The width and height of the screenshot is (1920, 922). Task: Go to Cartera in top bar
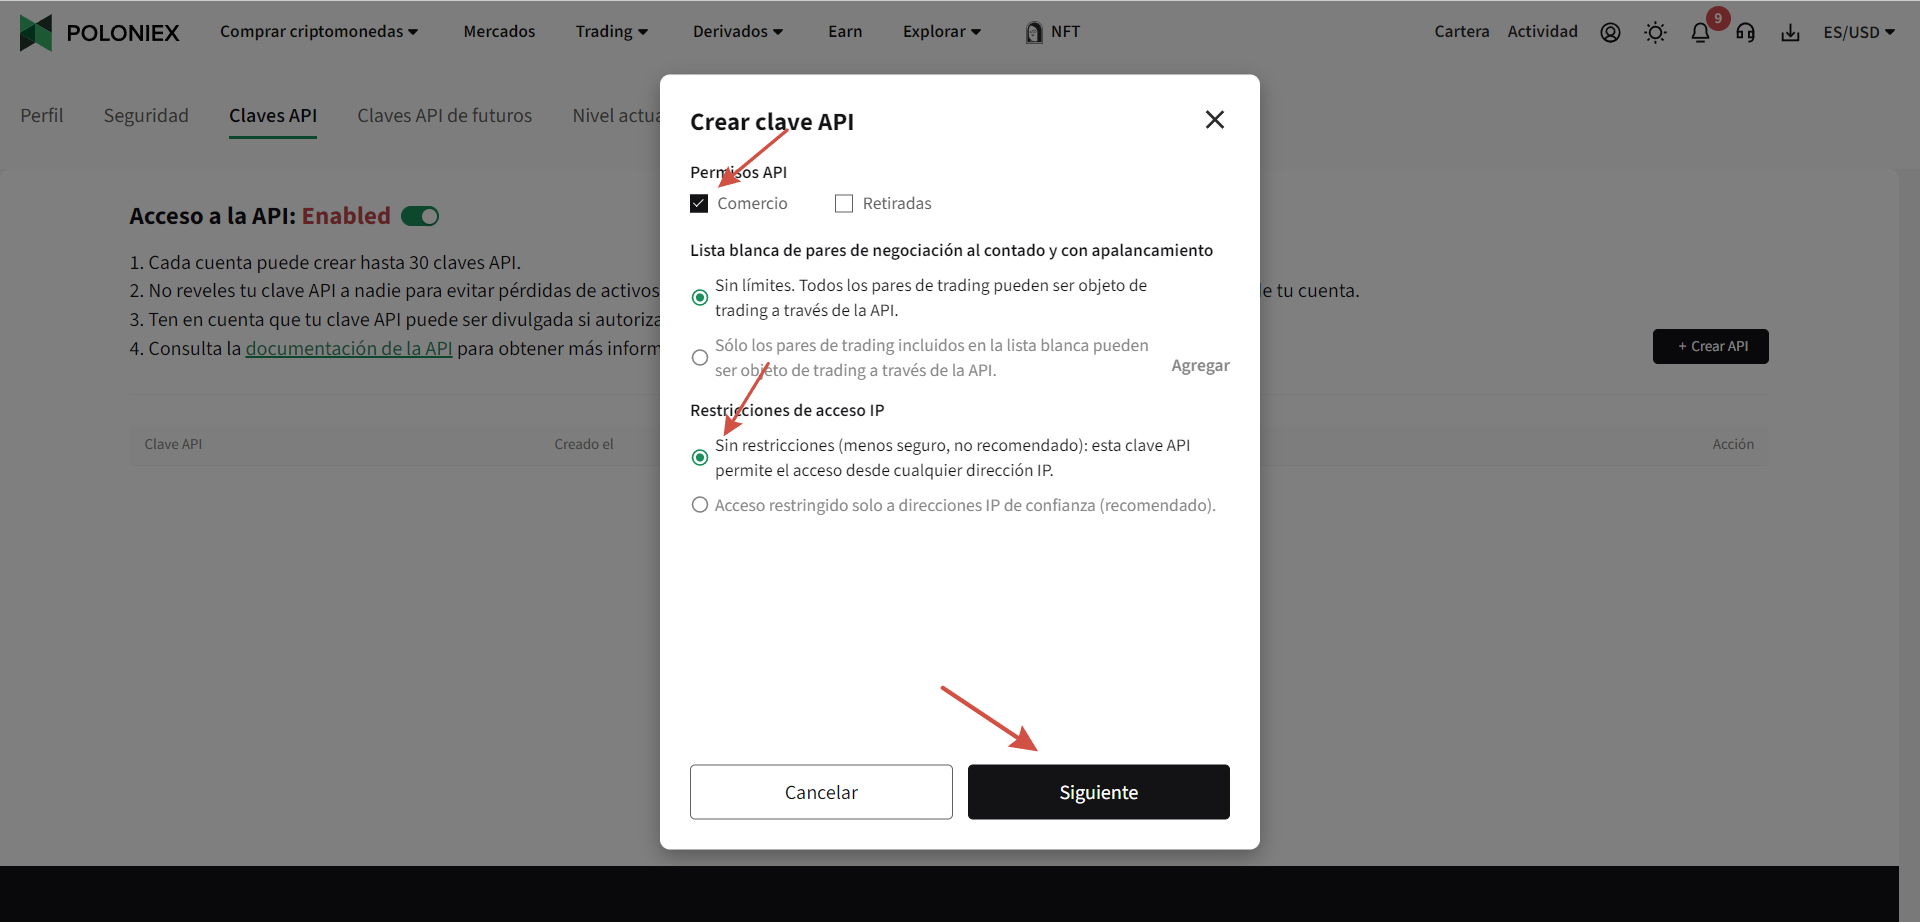coord(1462,32)
